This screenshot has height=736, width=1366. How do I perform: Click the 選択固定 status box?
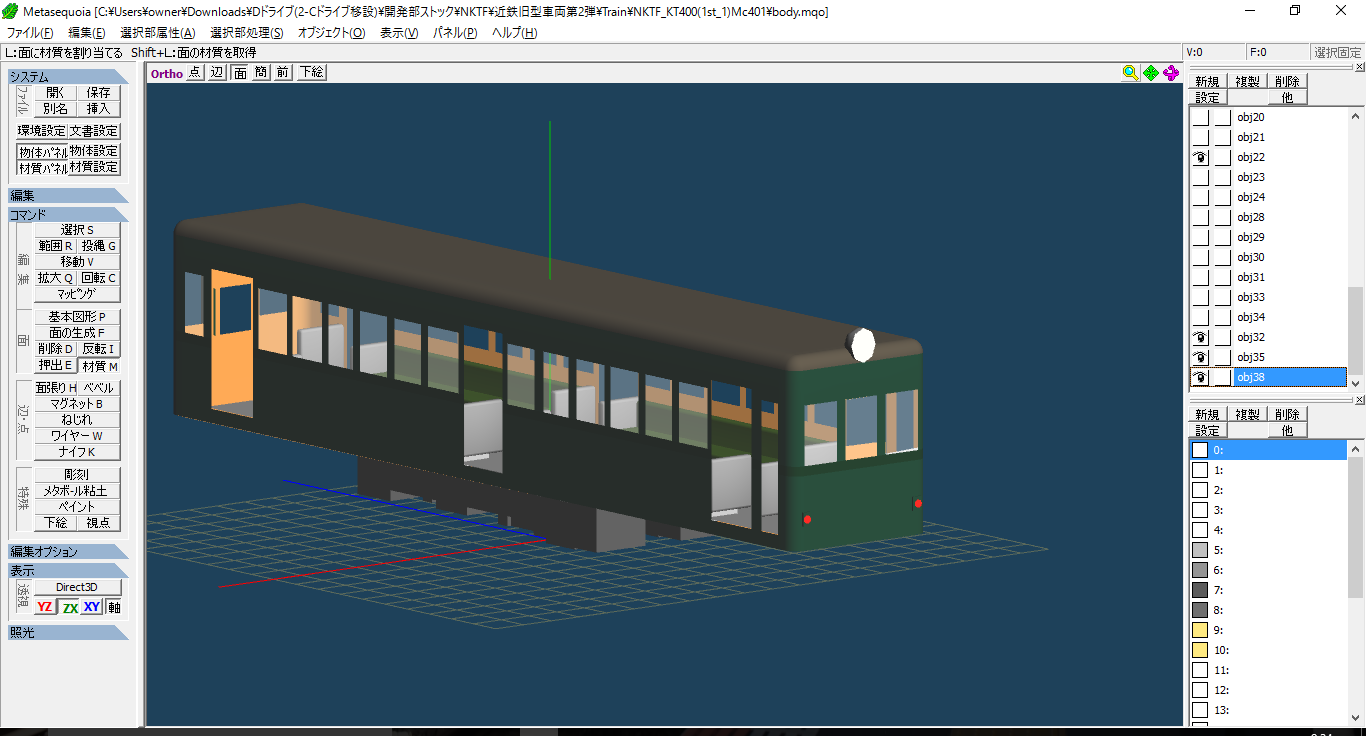(x=1337, y=52)
